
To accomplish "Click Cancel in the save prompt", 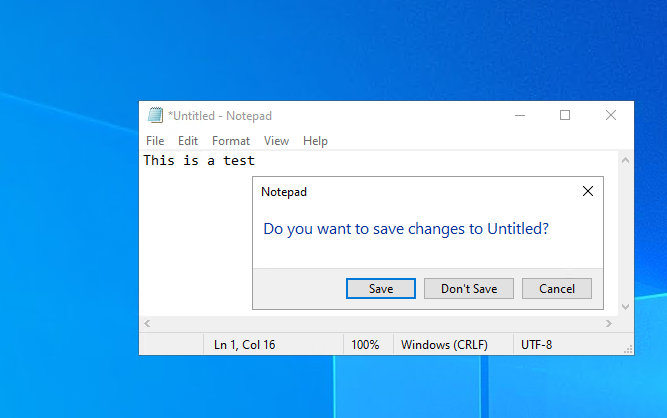I will [x=557, y=289].
